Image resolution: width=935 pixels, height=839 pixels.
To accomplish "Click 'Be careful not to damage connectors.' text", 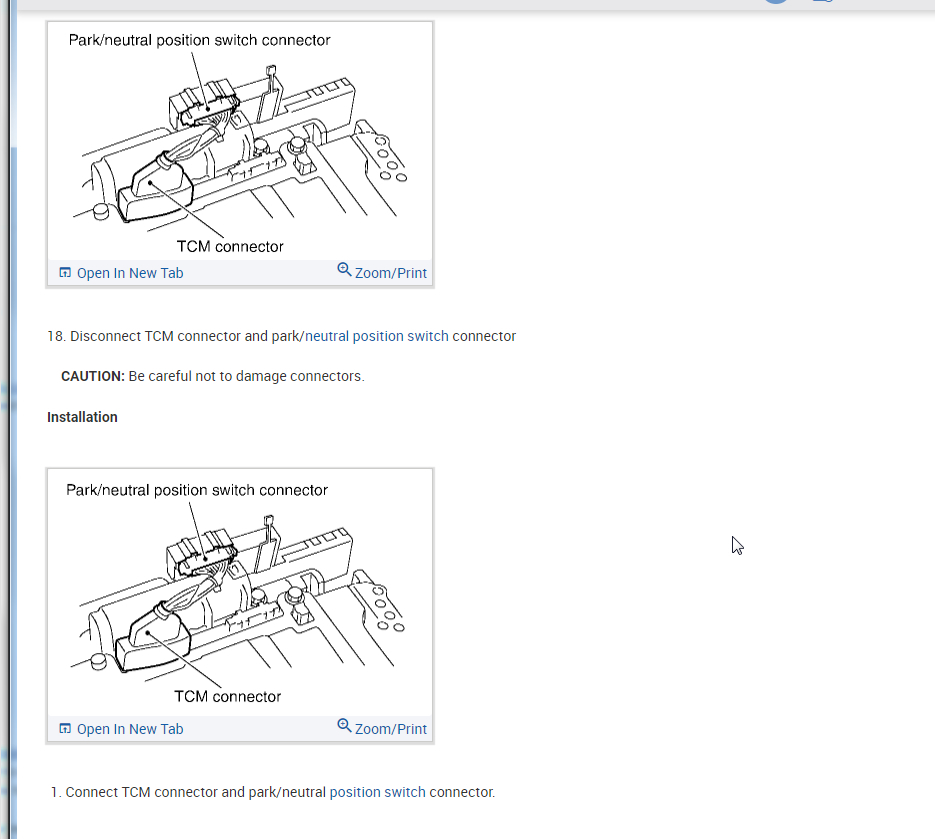I will tap(246, 377).
